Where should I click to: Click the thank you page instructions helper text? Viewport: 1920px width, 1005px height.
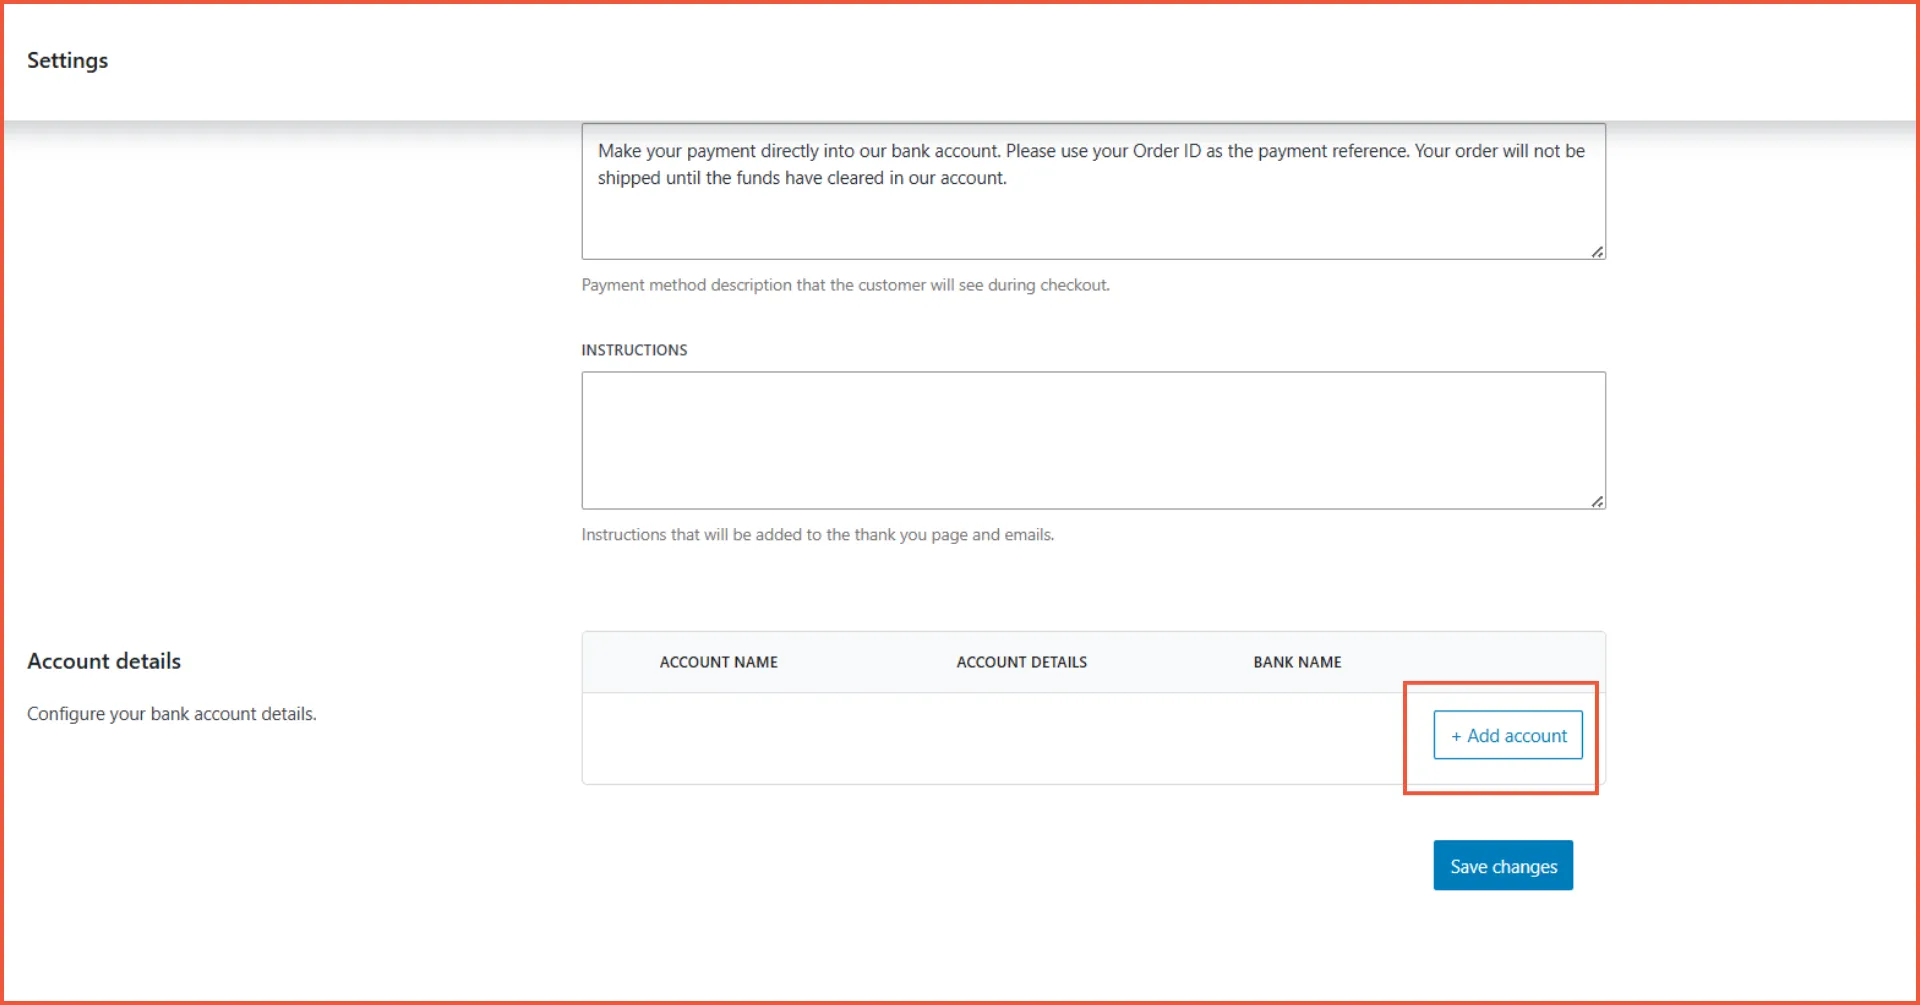(817, 534)
